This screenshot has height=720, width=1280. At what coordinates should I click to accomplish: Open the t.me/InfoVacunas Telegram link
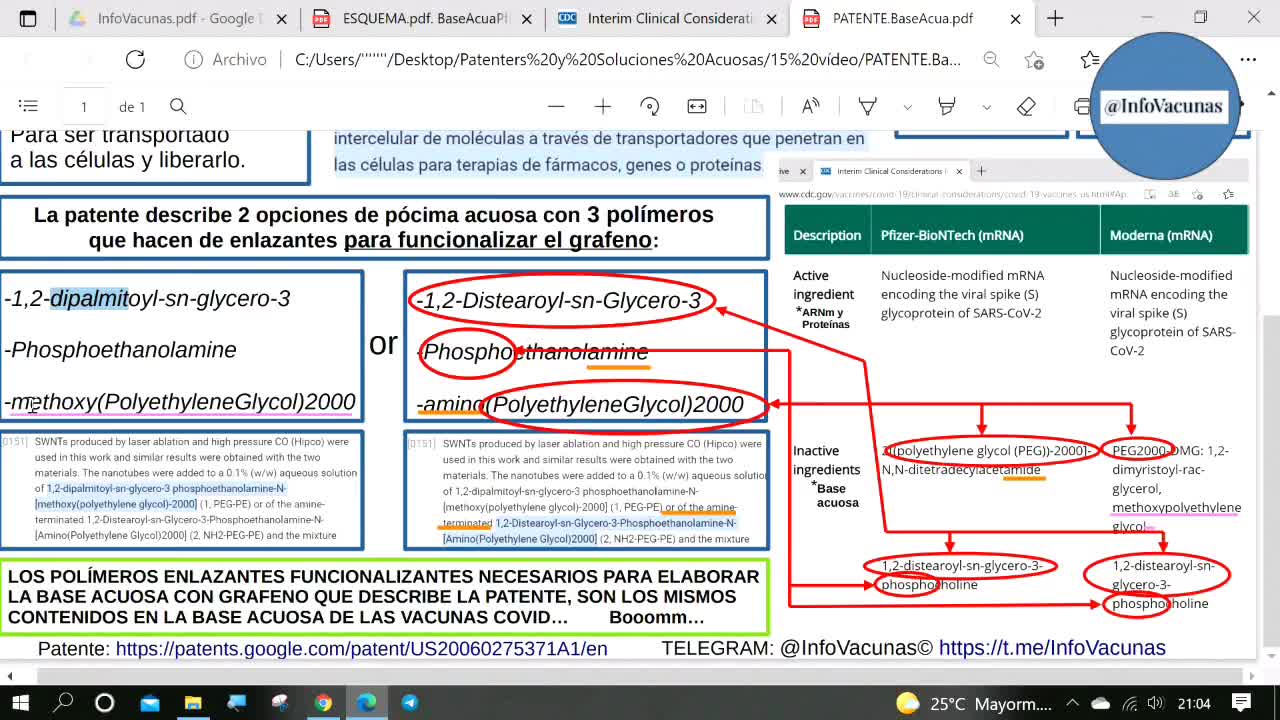[1052, 648]
